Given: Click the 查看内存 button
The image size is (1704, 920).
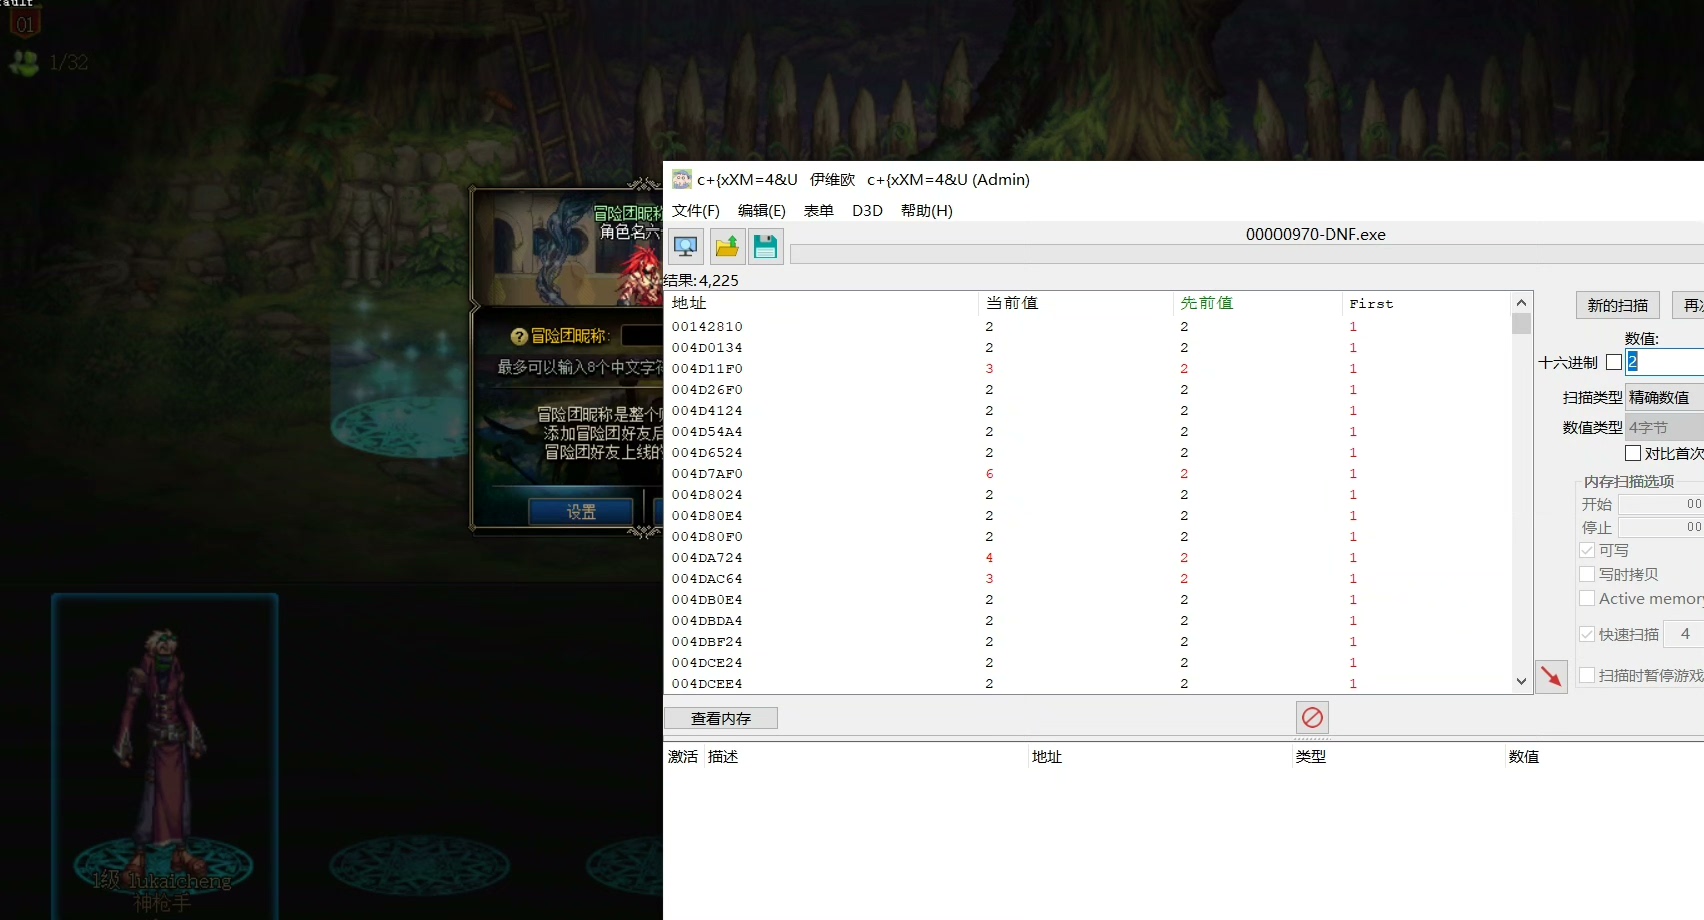Looking at the screenshot, I should coord(721,718).
